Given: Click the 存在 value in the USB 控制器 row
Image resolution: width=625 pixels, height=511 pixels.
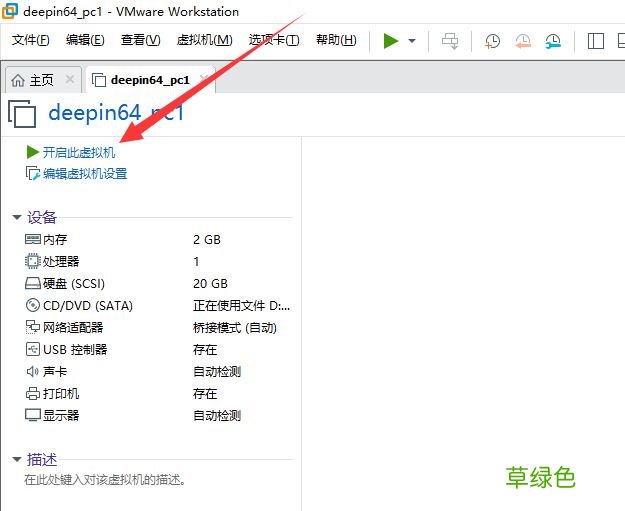Looking at the screenshot, I should click(x=205, y=350).
